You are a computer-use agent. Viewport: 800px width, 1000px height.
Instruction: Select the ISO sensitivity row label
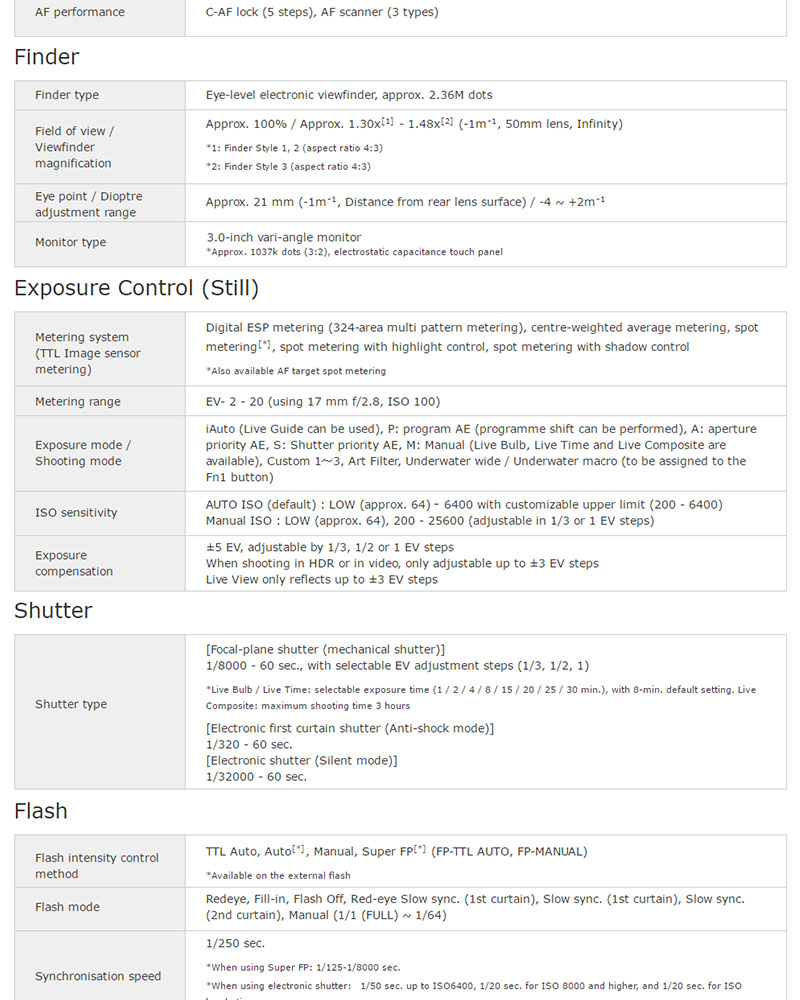(x=76, y=513)
